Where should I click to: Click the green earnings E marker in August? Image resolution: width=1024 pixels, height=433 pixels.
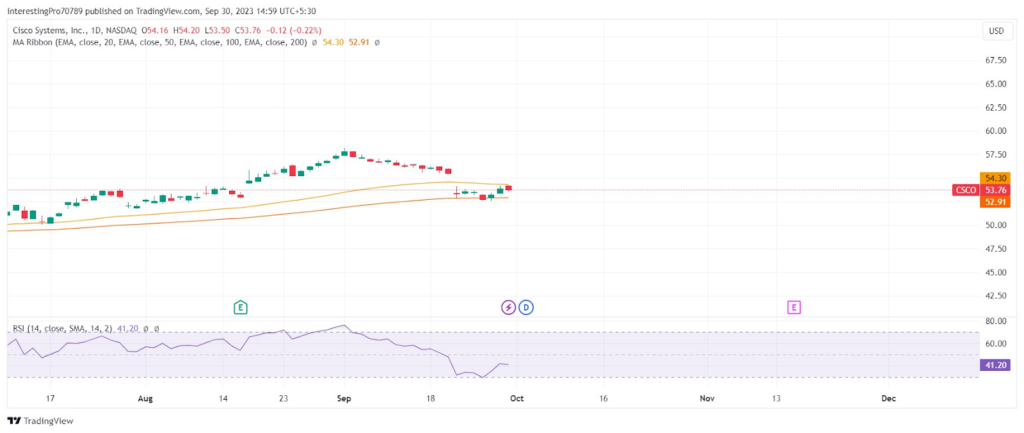coord(240,306)
